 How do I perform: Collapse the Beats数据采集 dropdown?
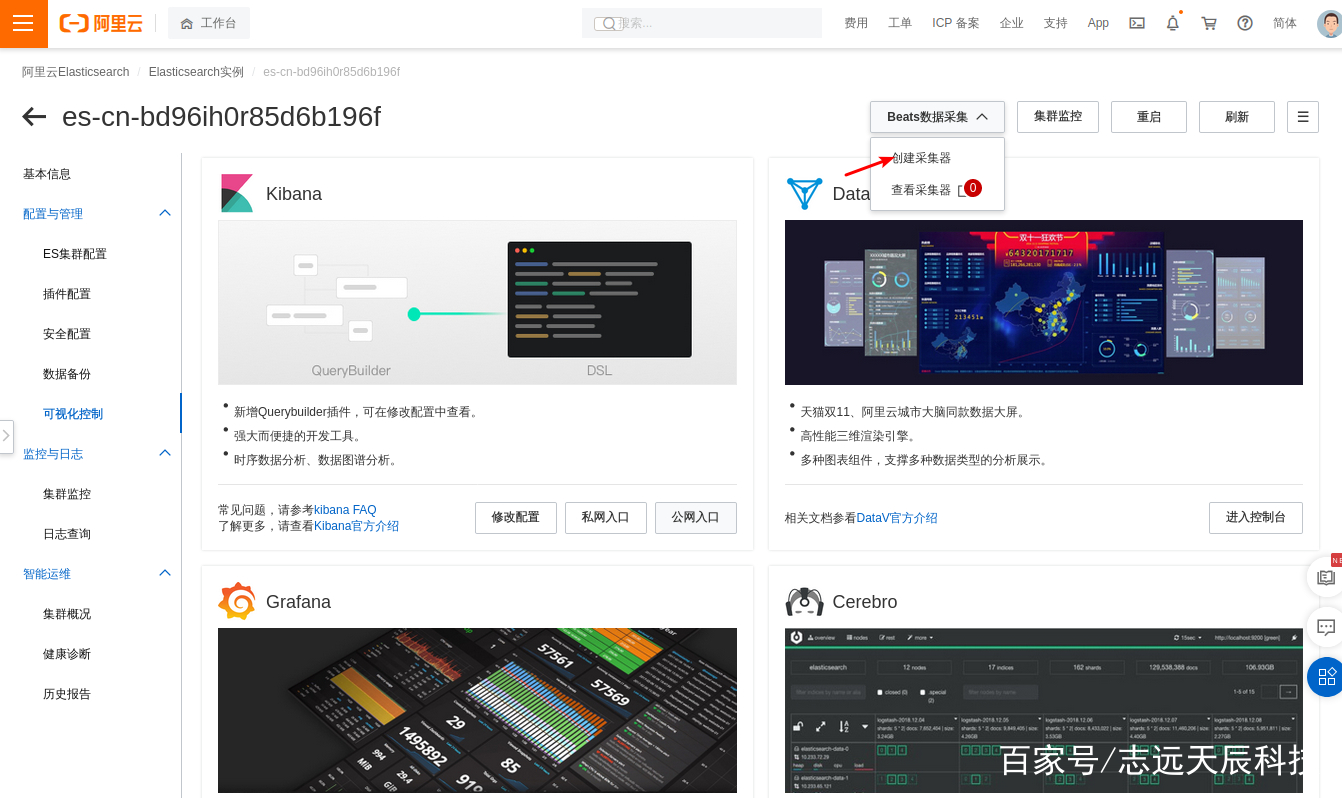pos(937,117)
